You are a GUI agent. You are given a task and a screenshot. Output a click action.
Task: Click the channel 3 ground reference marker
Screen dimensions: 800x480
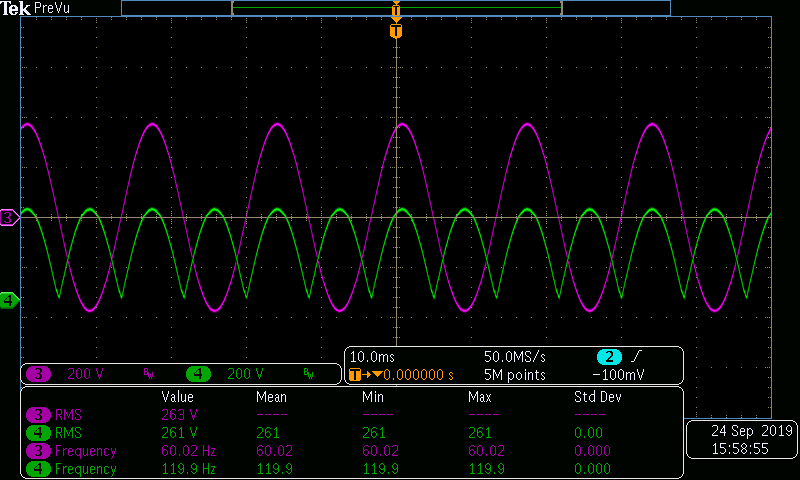9,217
